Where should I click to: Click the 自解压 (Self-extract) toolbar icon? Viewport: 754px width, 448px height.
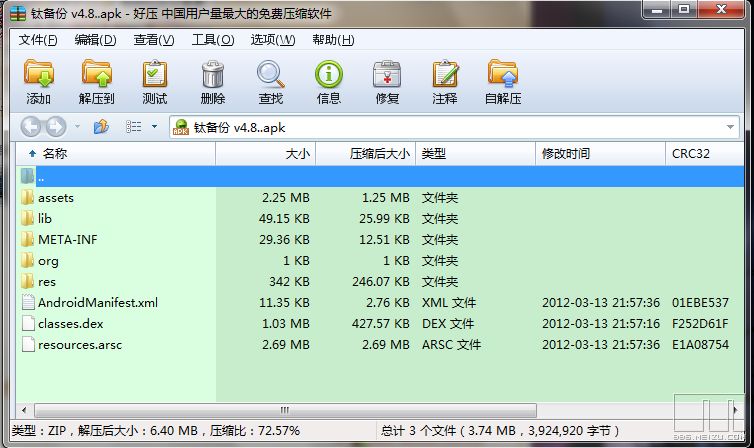coord(503,74)
